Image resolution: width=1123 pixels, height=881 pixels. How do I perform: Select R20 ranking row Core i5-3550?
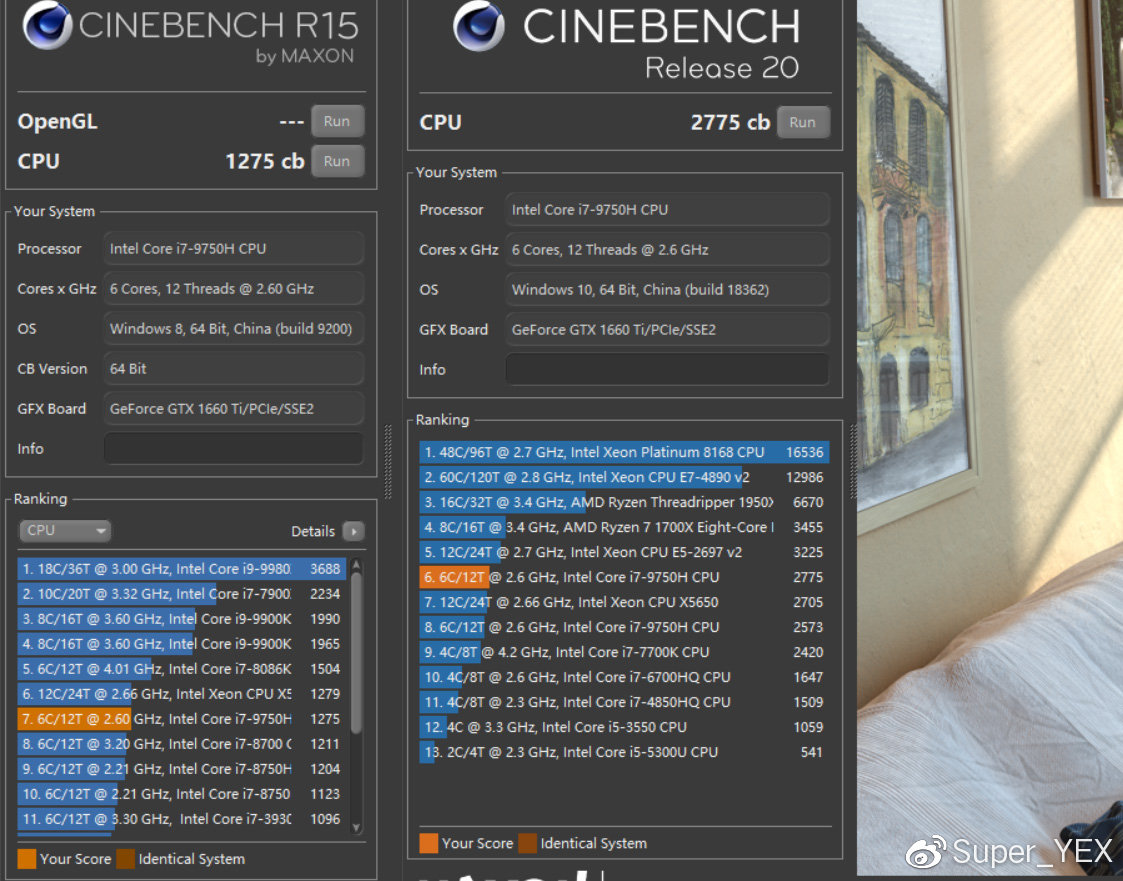coord(624,728)
